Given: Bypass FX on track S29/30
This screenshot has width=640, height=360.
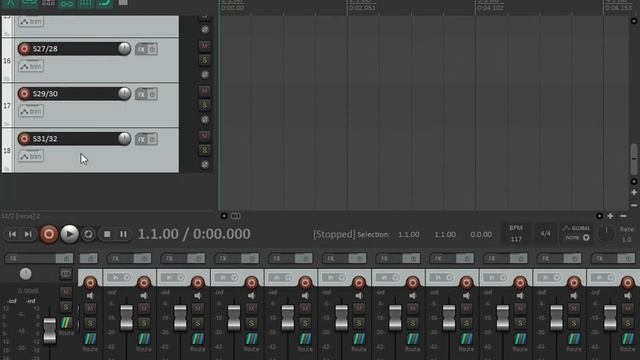Looking at the screenshot, I should tap(152, 94).
